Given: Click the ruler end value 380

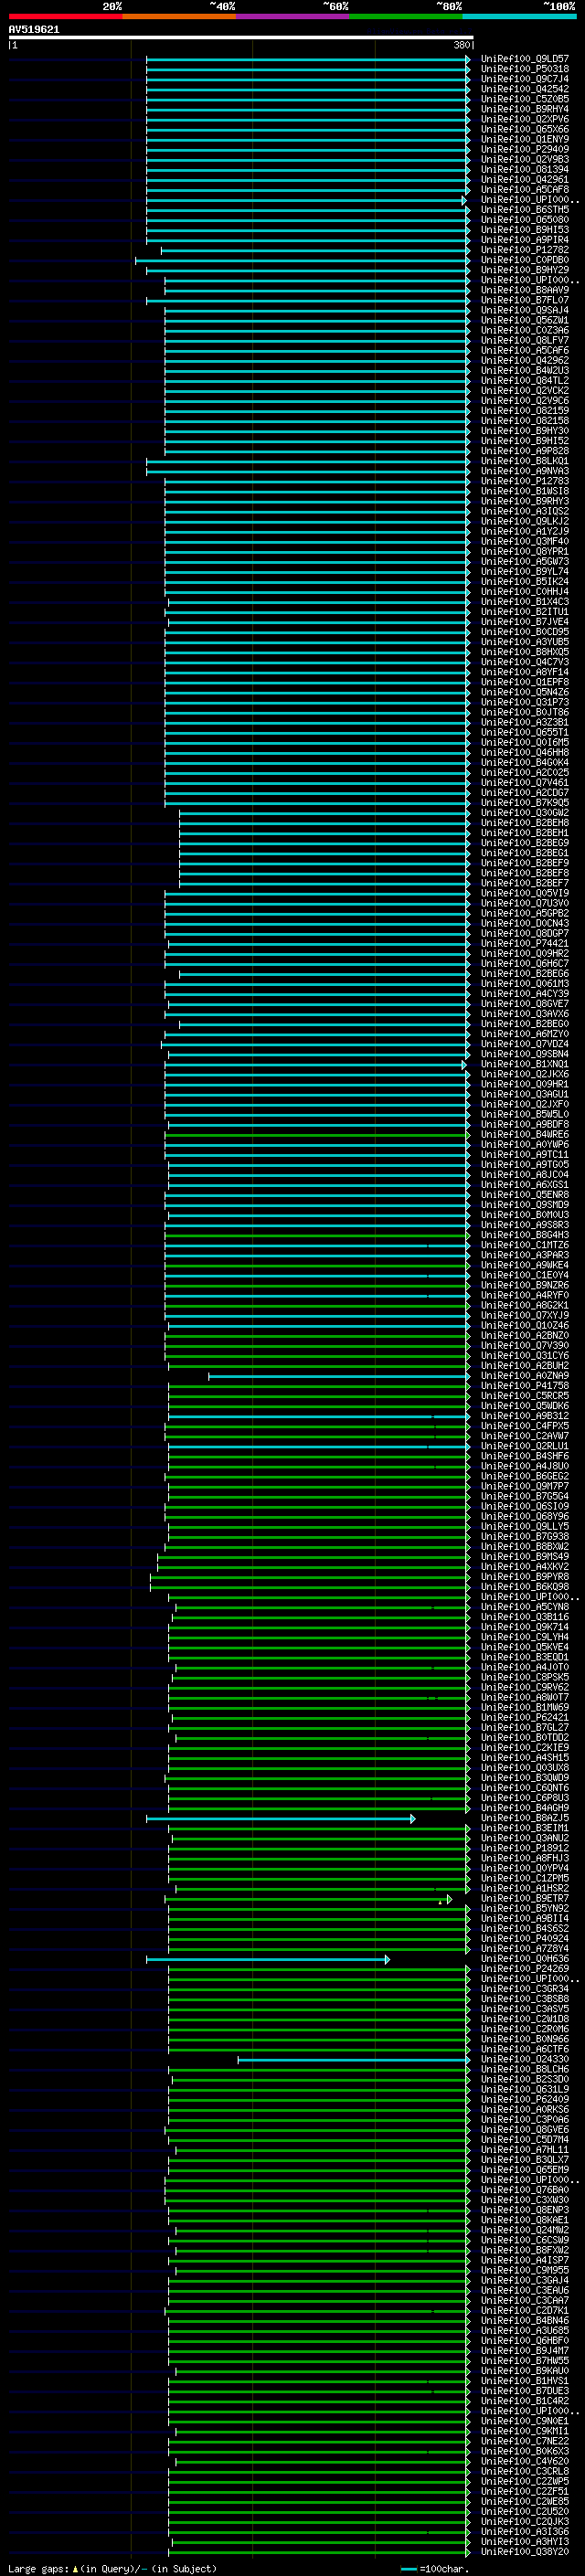Looking at the screenshot, I should (x=461, y=45).
